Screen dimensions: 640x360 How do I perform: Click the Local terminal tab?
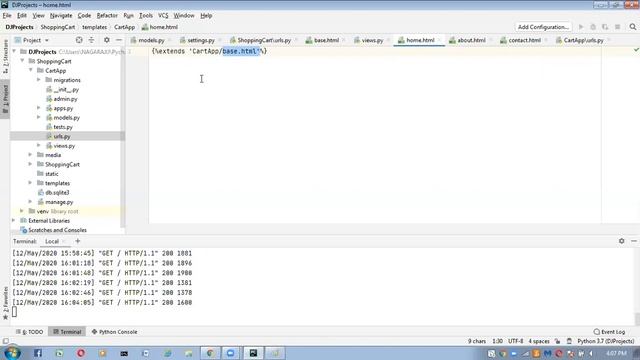tap(52, 241)
